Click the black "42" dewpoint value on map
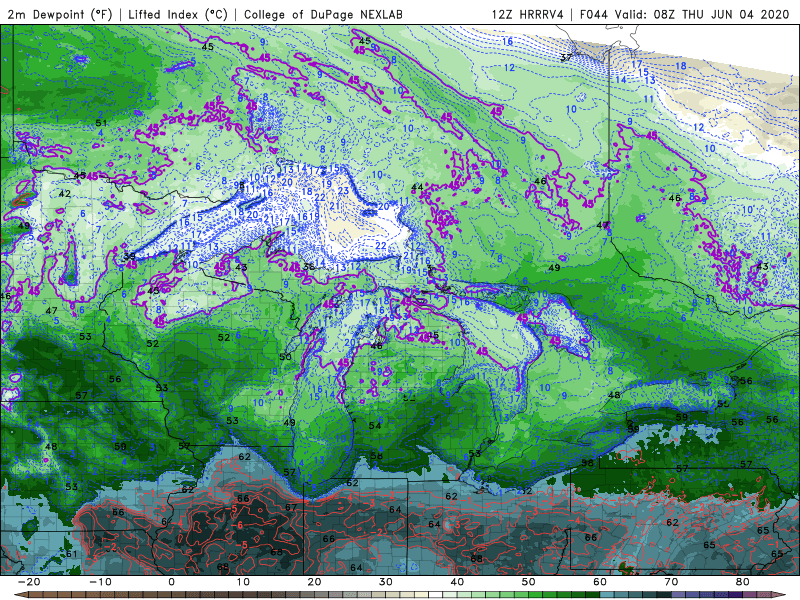This screenshot has width=800, height=600. coord(64,193)
